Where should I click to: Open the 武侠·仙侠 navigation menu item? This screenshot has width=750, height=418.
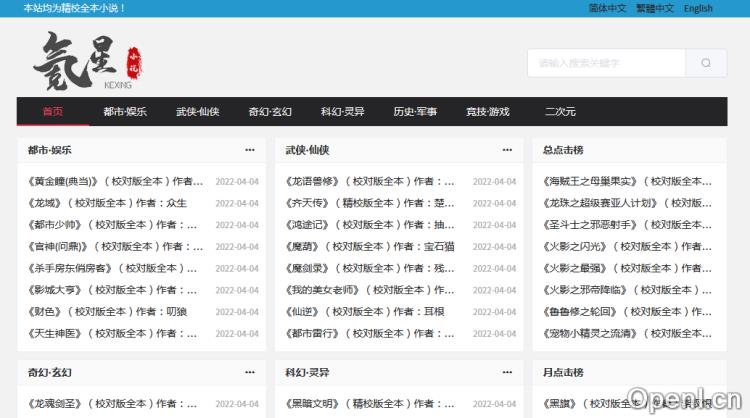[x=198, y=111]
